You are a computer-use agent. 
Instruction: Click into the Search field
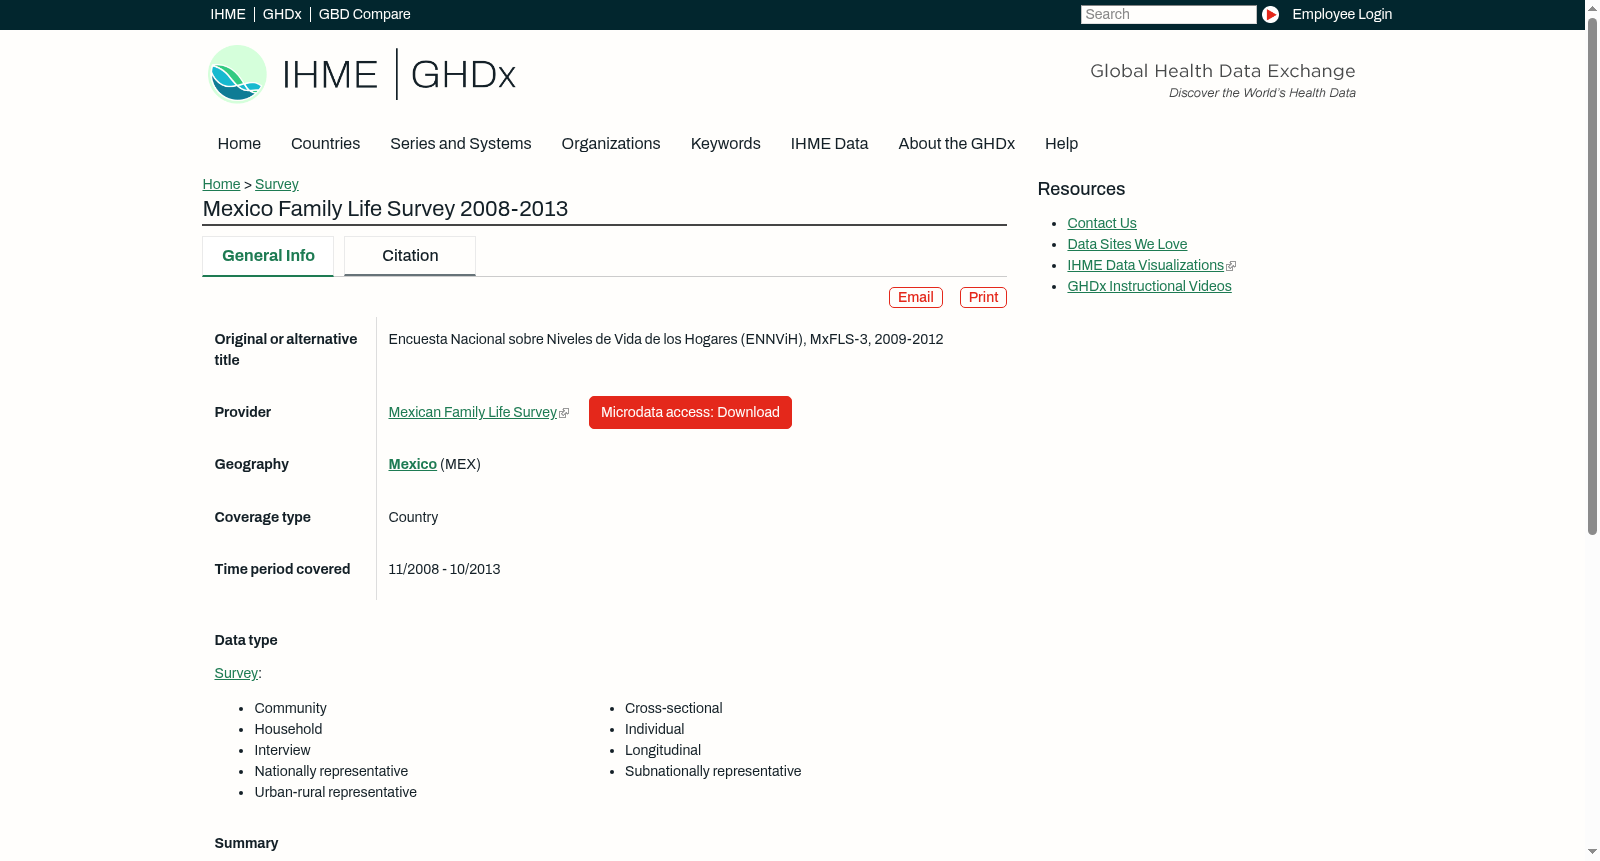pyautogui.click(x=1168, y=14)
